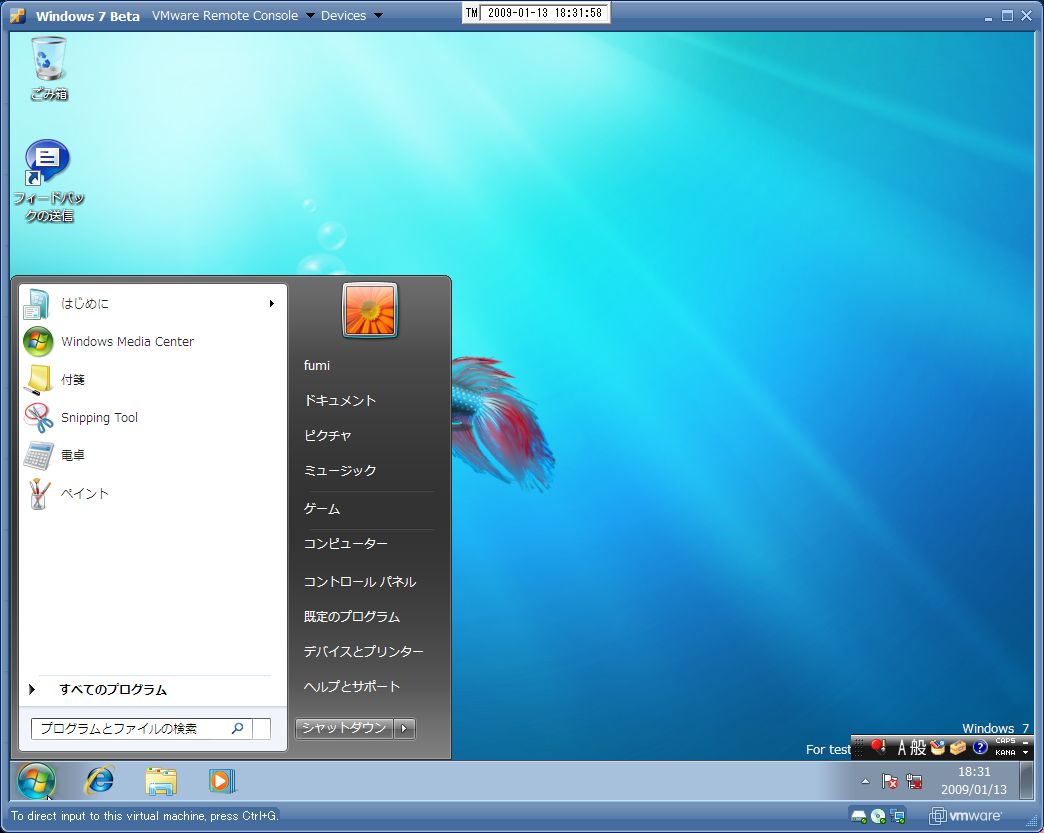Click the Show Desktop strip beside the clock
This screenshot has height=833, width=1044.
1026,780
